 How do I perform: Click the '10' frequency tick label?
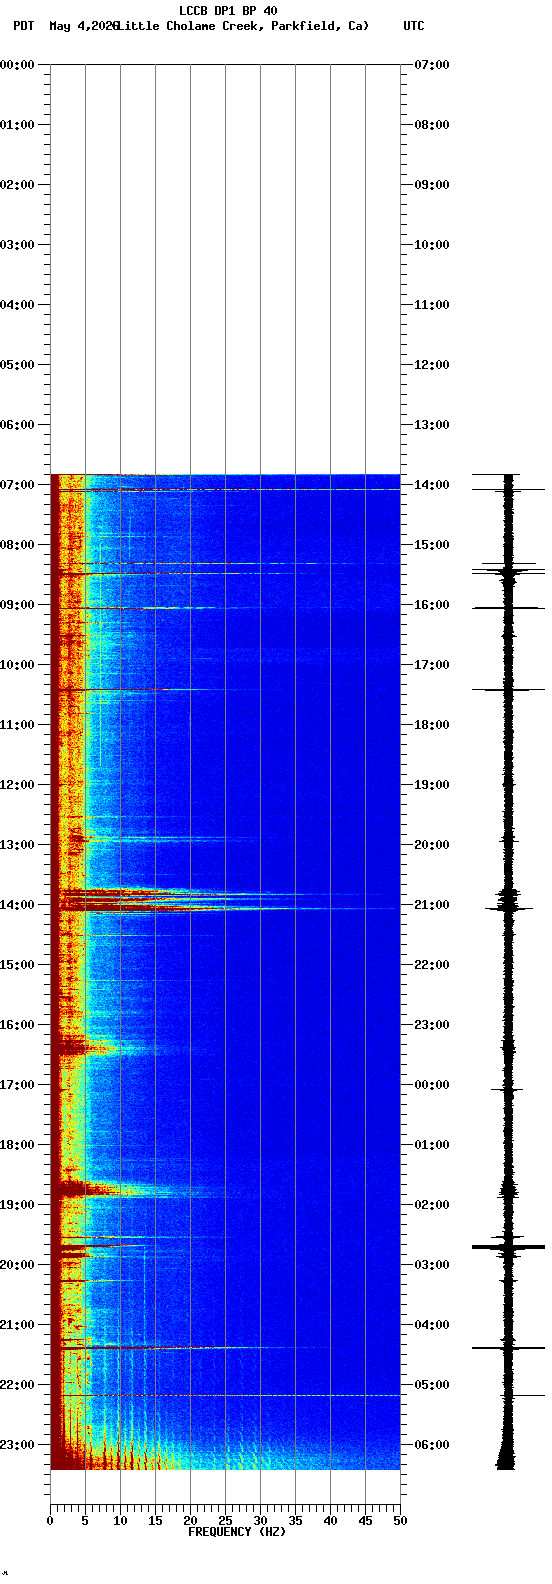coord(120,1521)
